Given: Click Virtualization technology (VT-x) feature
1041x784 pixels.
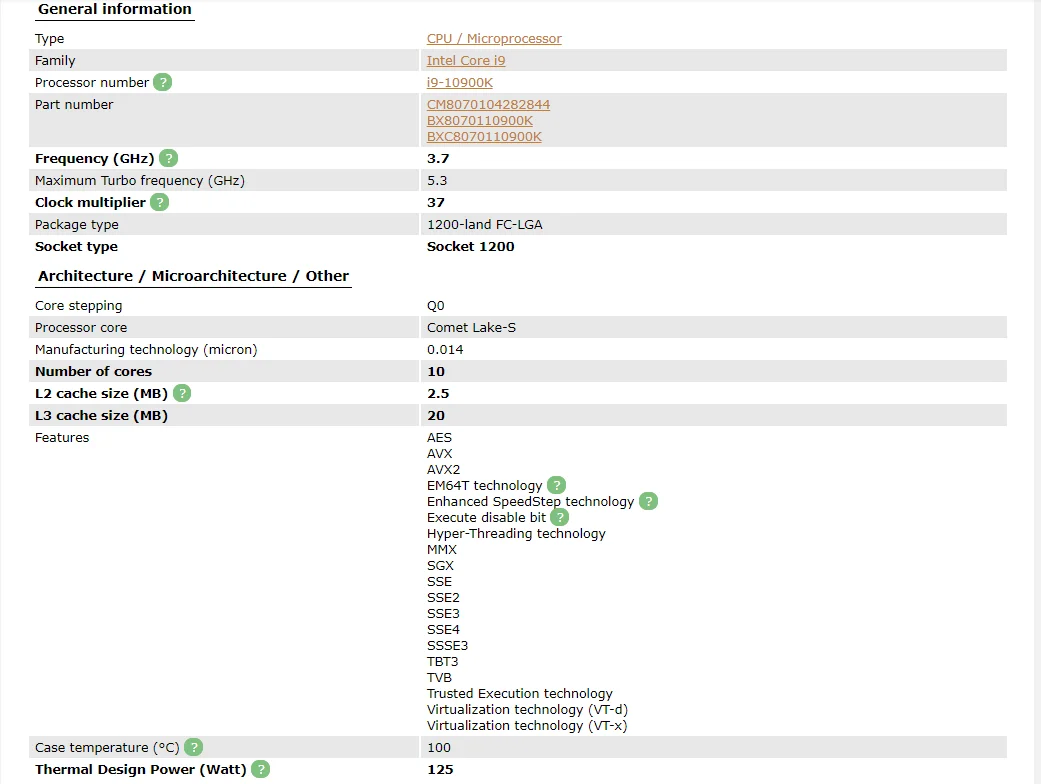Looking at the screenshot, I should (x=526, y=726).
